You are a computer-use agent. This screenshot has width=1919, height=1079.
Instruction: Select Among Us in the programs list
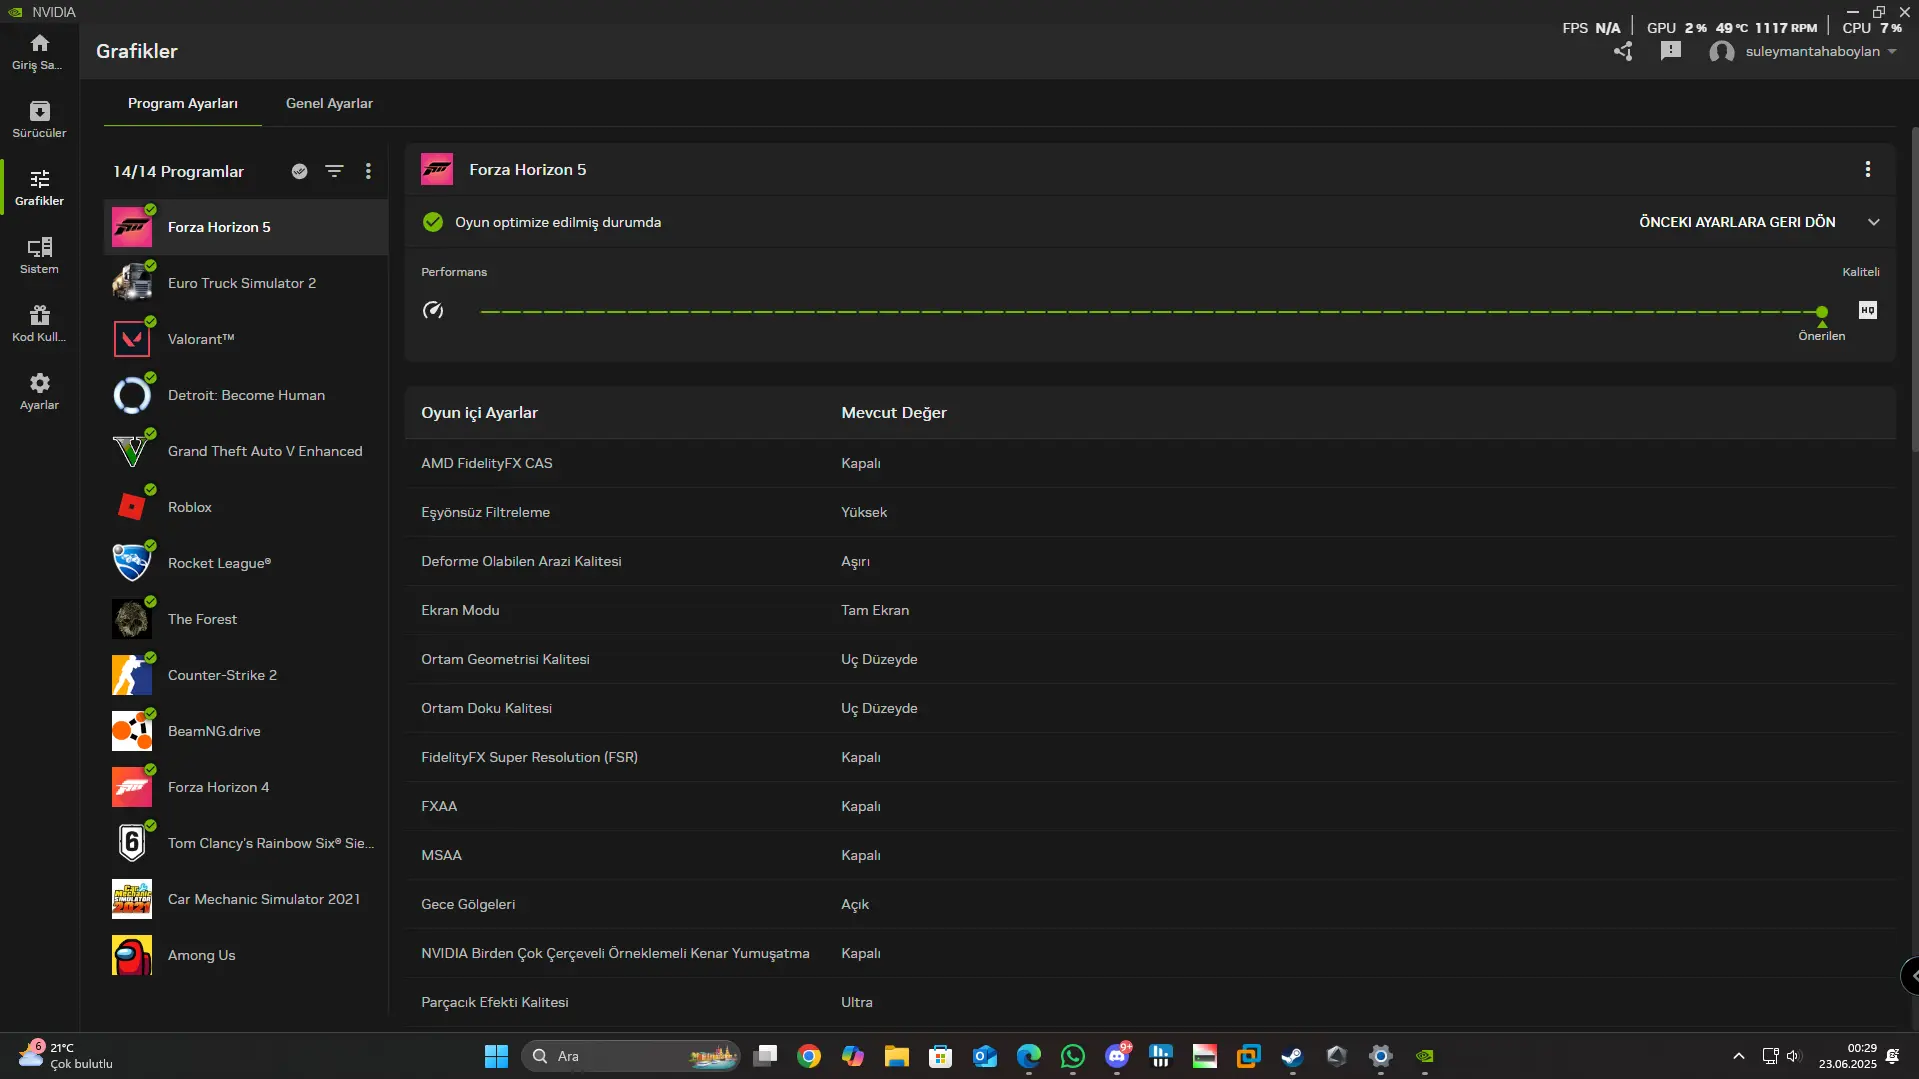(246, 955)
